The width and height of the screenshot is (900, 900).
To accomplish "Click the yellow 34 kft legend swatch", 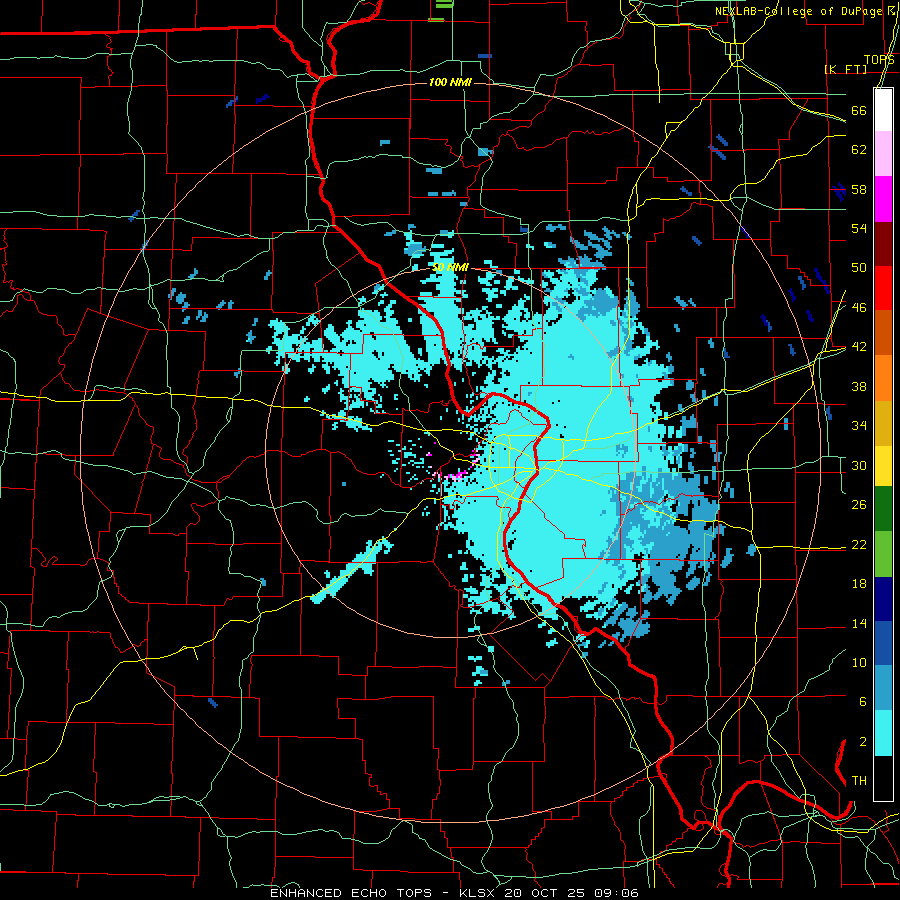I will (883, 466).
